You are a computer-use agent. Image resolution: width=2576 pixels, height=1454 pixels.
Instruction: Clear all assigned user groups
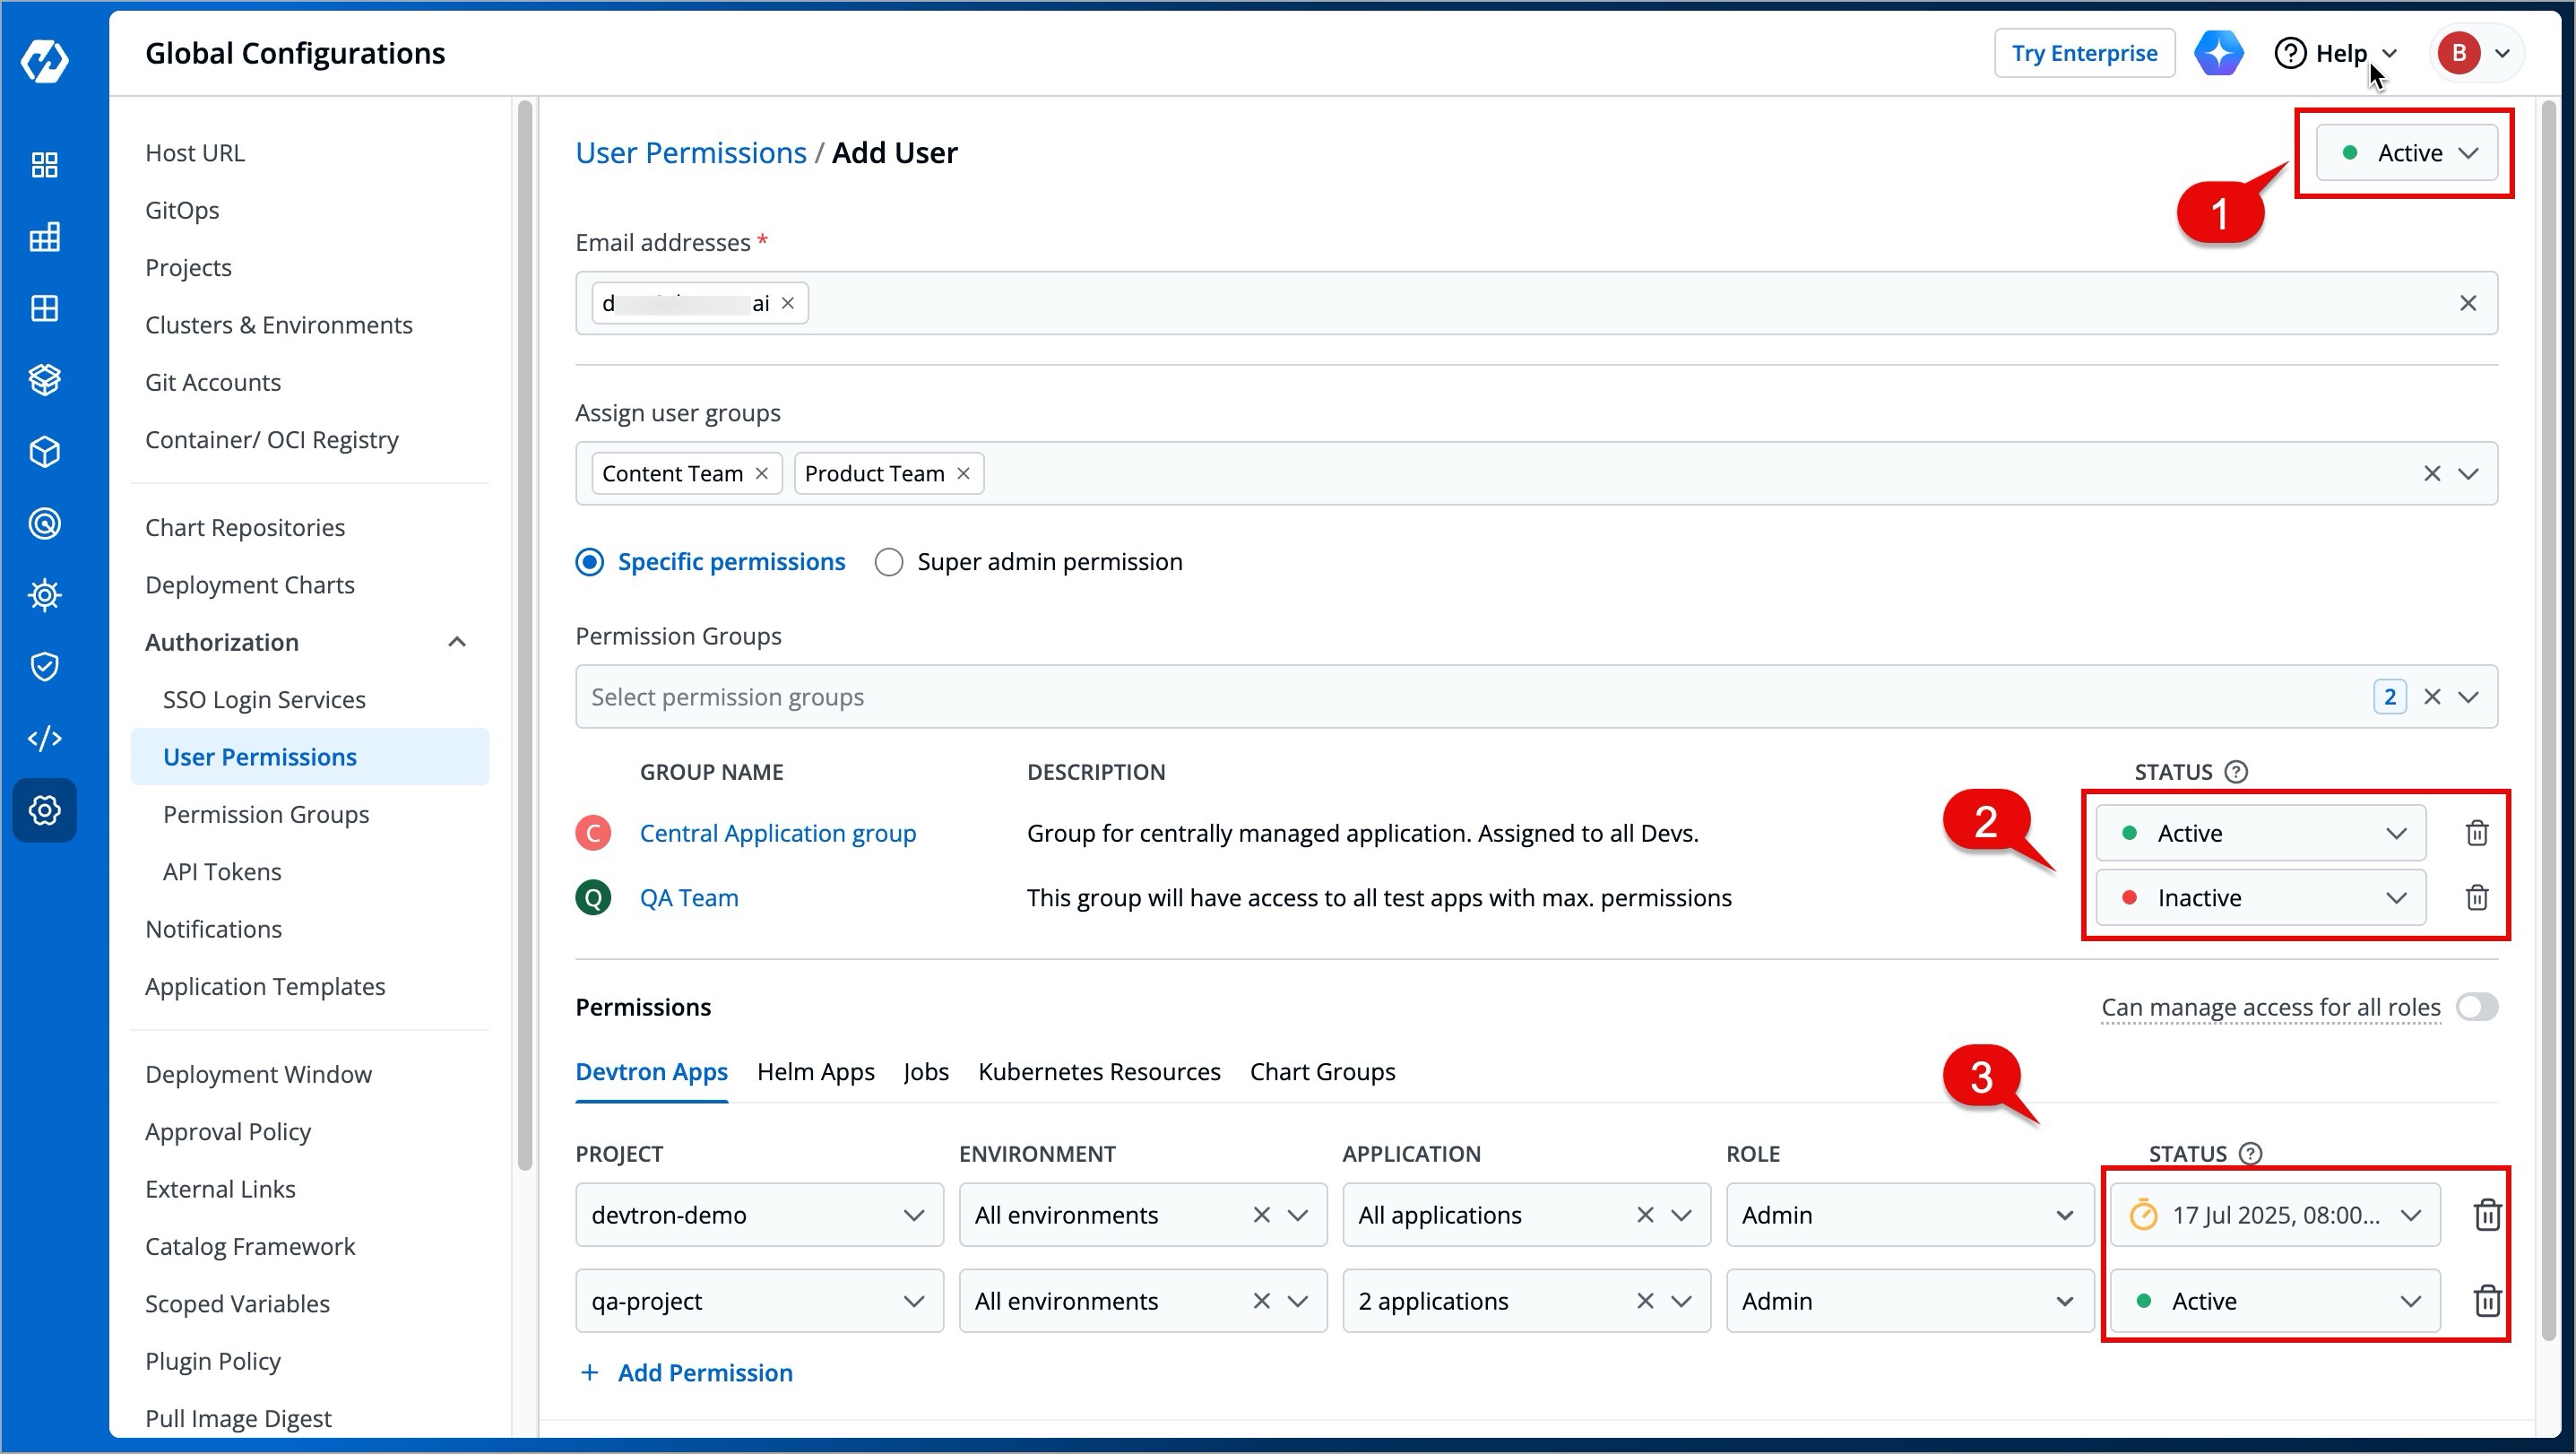[2432, 473]
